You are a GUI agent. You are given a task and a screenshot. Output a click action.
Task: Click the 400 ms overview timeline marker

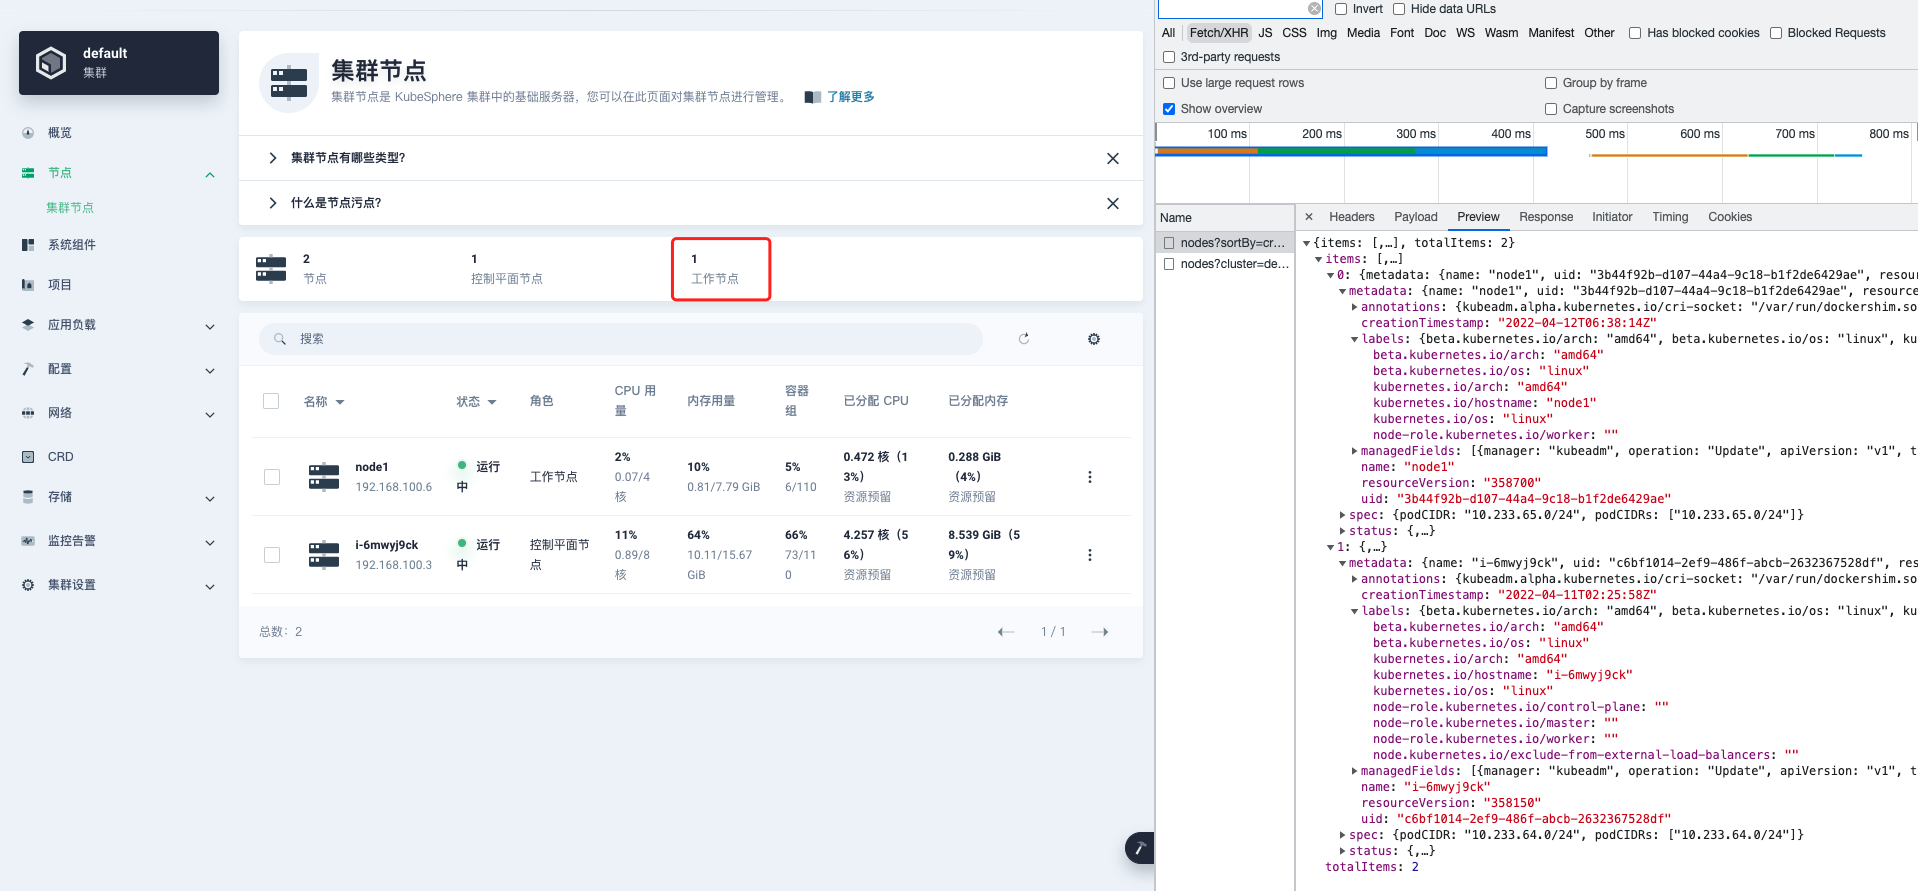(1510, 134)
